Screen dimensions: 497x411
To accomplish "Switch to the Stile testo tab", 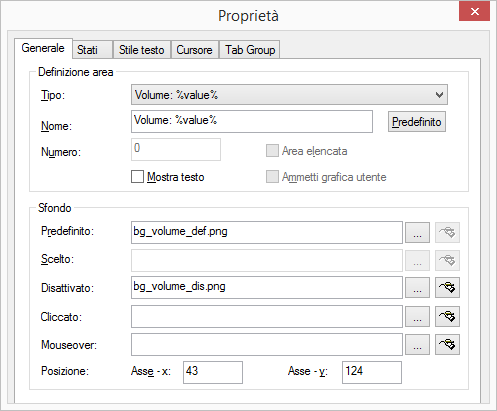I will point(142,50).
